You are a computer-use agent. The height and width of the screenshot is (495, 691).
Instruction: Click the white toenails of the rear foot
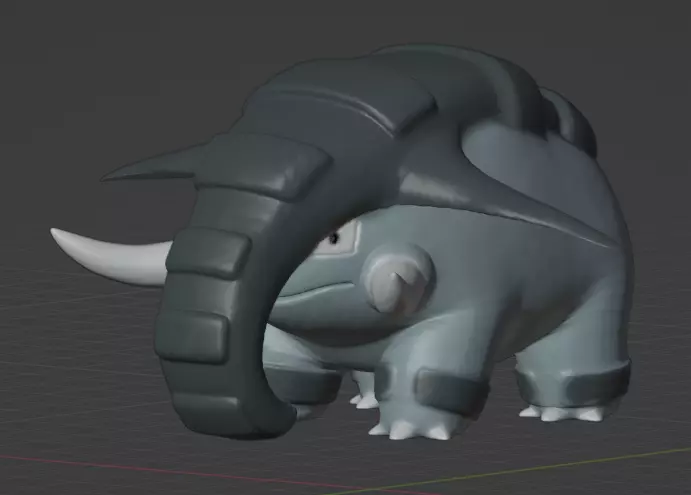pyautogui.click(x=562, y=413)
